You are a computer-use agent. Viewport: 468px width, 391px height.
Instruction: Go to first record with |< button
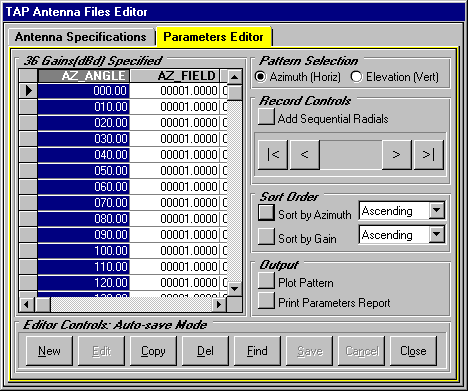tap(273, 155)
